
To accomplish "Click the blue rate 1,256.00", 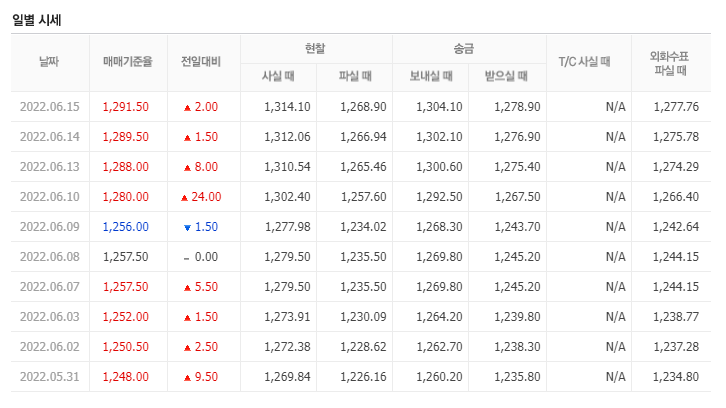I will 126,227.
